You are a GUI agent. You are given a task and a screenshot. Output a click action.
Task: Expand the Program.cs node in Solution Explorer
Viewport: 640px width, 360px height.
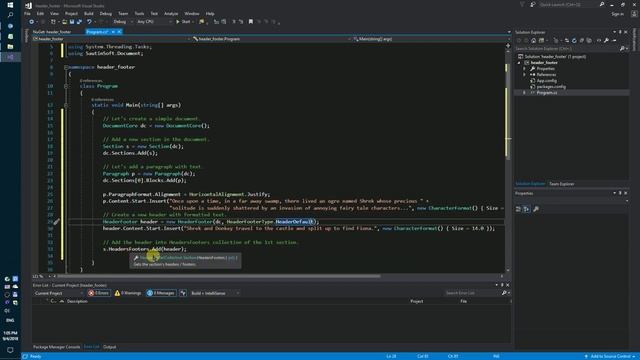pos(524,93)
